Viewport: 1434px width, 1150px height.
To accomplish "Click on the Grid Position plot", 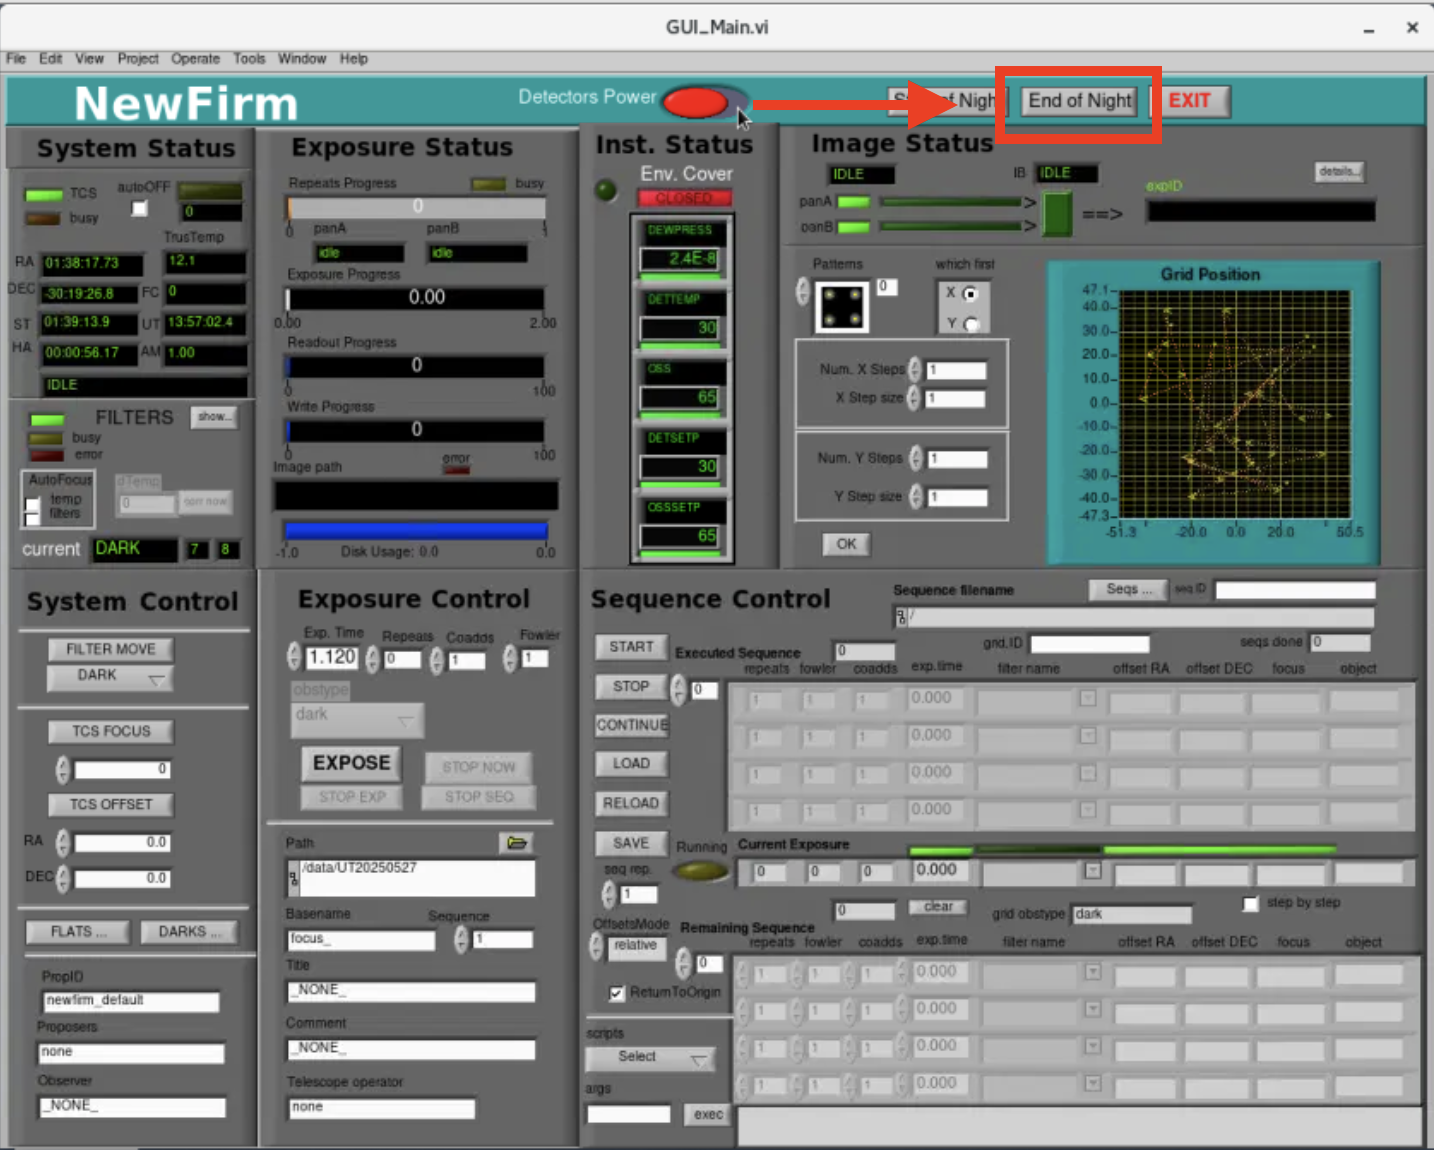I will point(1234,403).
